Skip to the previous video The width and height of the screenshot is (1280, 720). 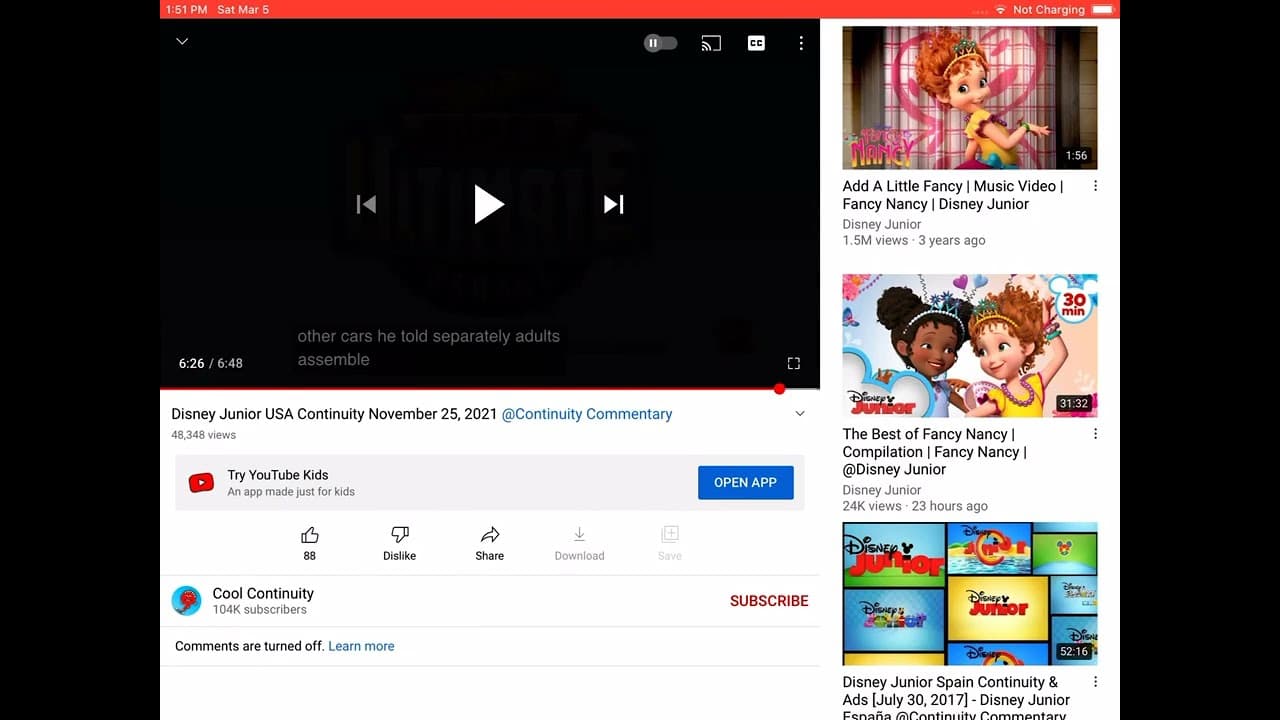366,204
